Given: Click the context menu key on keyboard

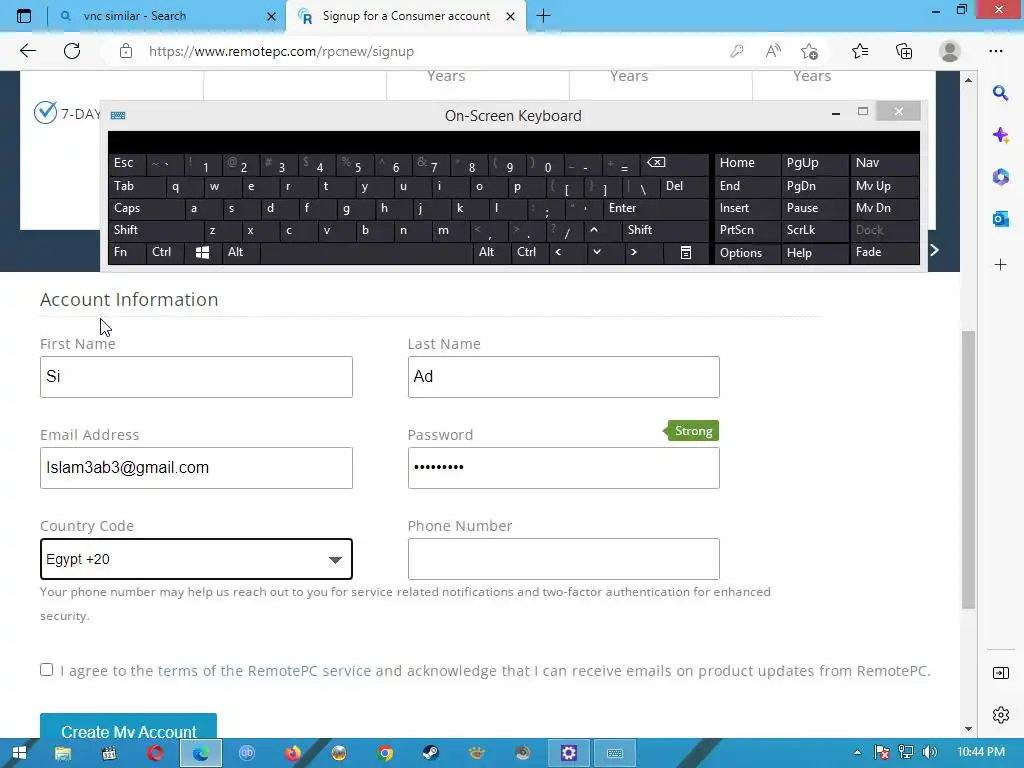Looking at the screenshot, I should 686,253.
